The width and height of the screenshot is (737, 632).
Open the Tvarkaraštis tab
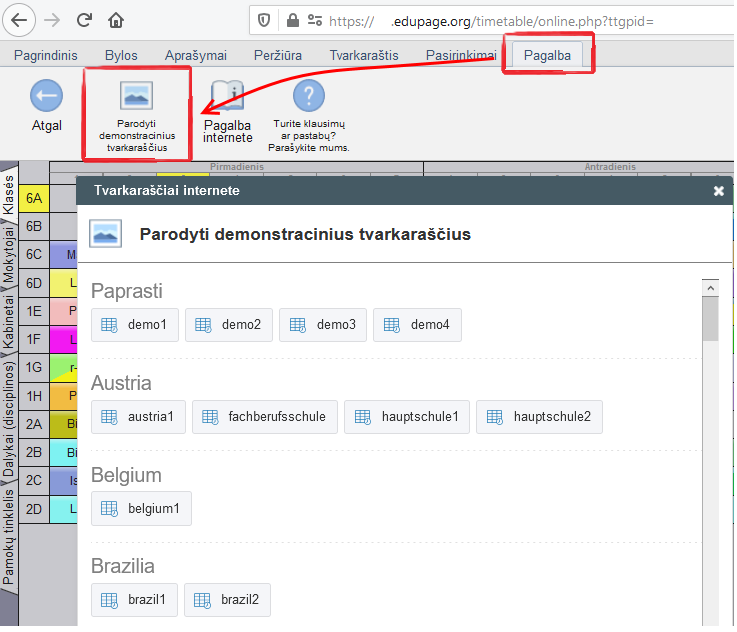click(364, 55)
